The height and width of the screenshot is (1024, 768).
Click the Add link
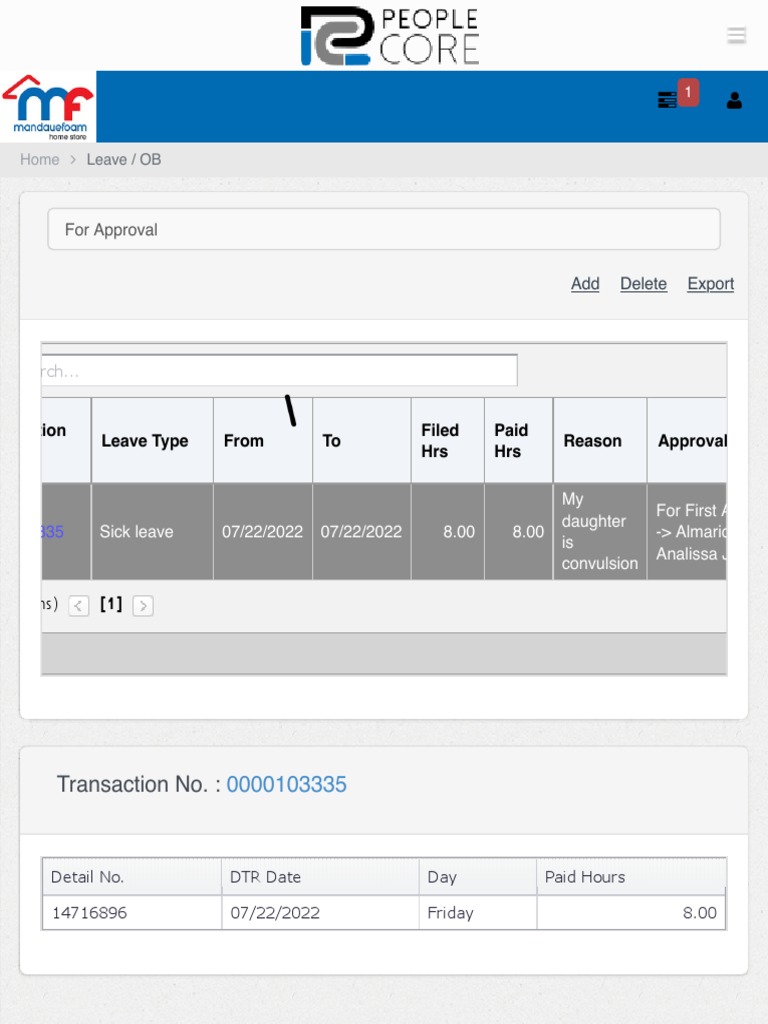585,283
